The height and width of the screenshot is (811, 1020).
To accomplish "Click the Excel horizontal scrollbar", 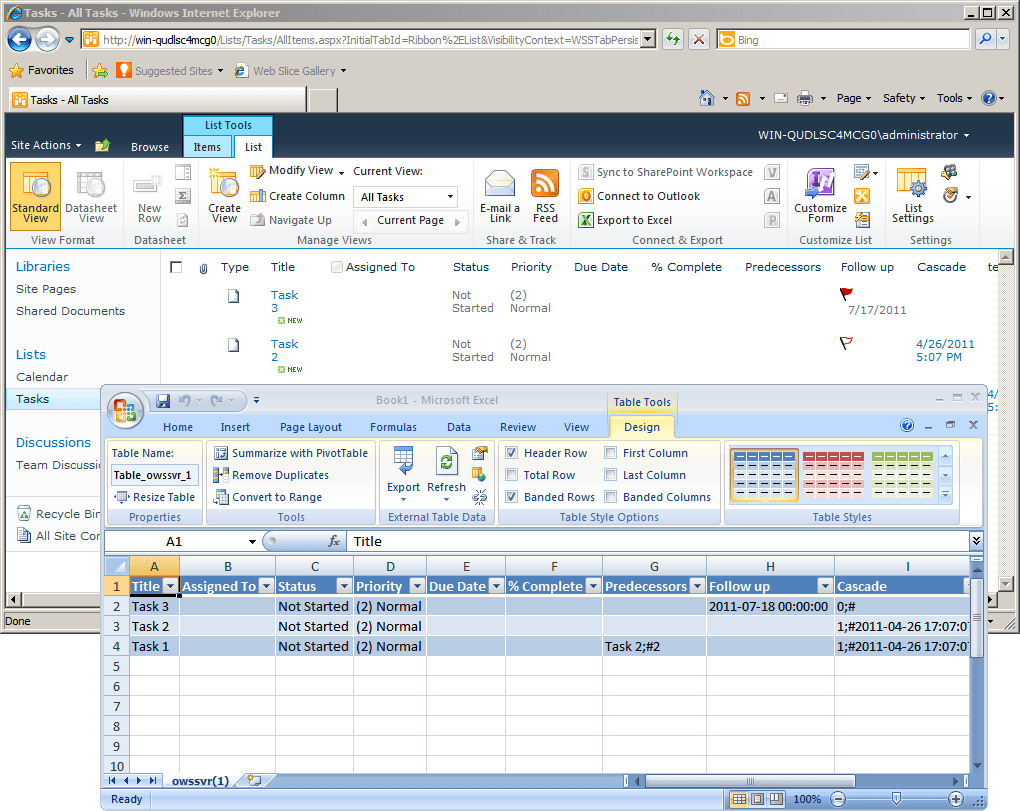I will (x=749, y=780).
